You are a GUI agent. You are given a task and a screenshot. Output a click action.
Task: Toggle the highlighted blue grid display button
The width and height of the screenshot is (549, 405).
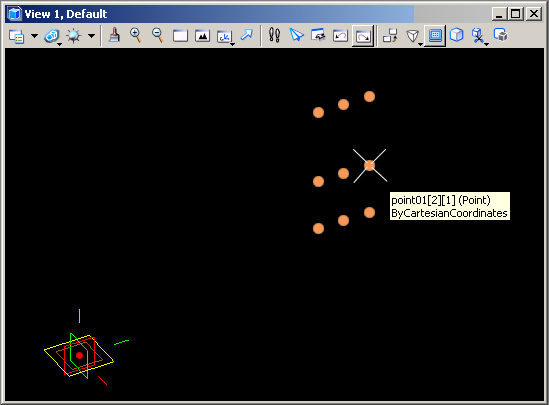[x=435, y=36]
